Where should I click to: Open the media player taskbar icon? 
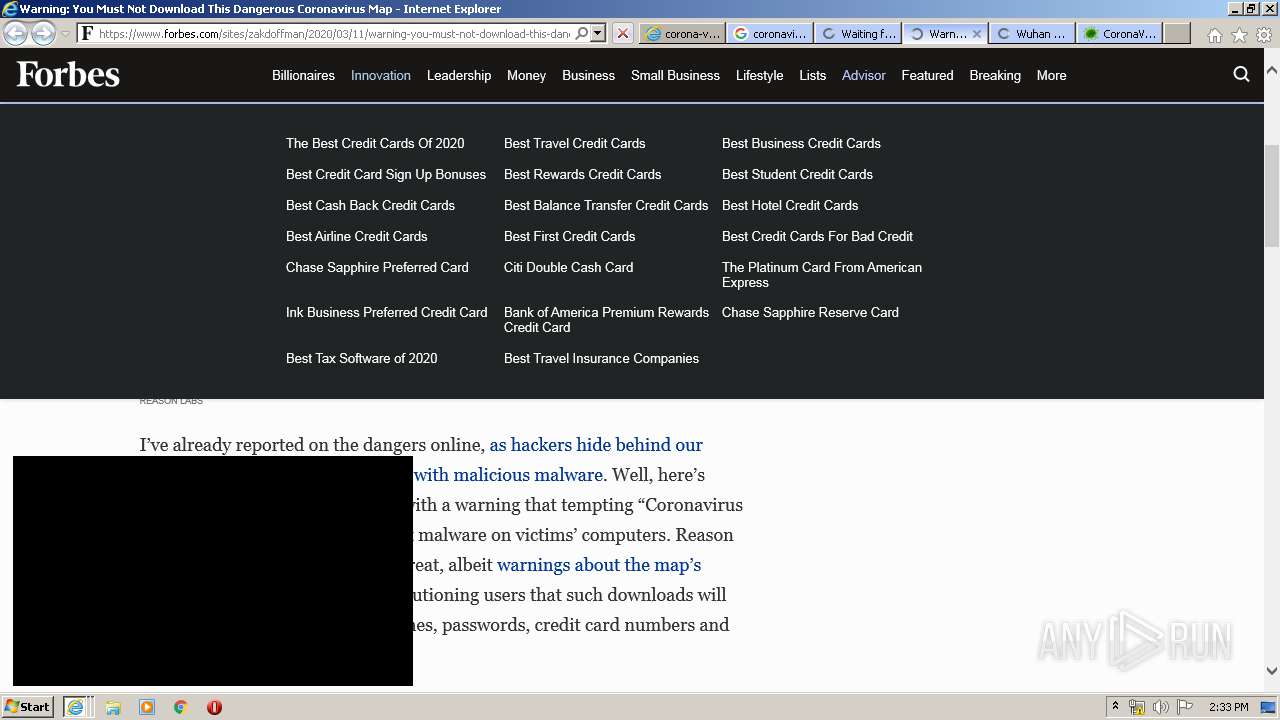pyautogui.click(x=147, y=707)
